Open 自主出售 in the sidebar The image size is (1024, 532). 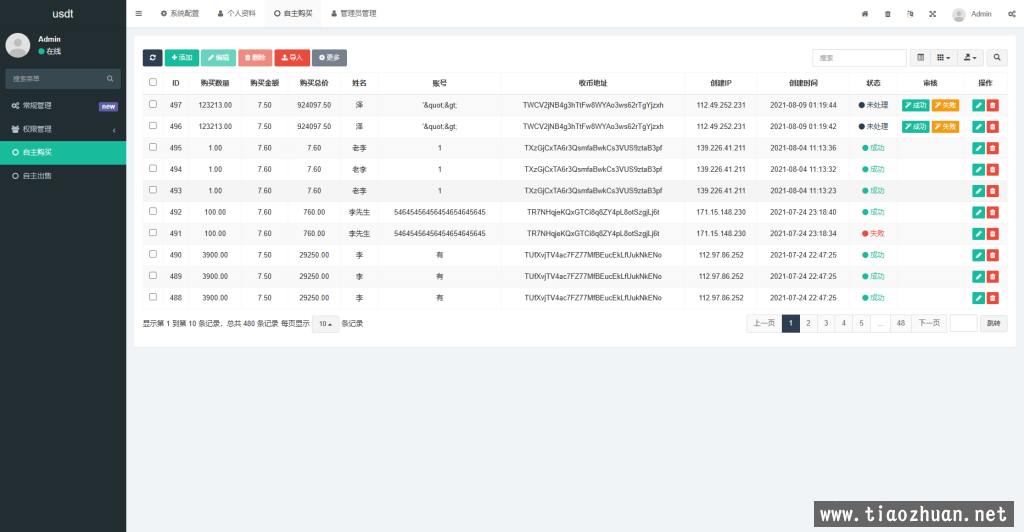(63, 176)
